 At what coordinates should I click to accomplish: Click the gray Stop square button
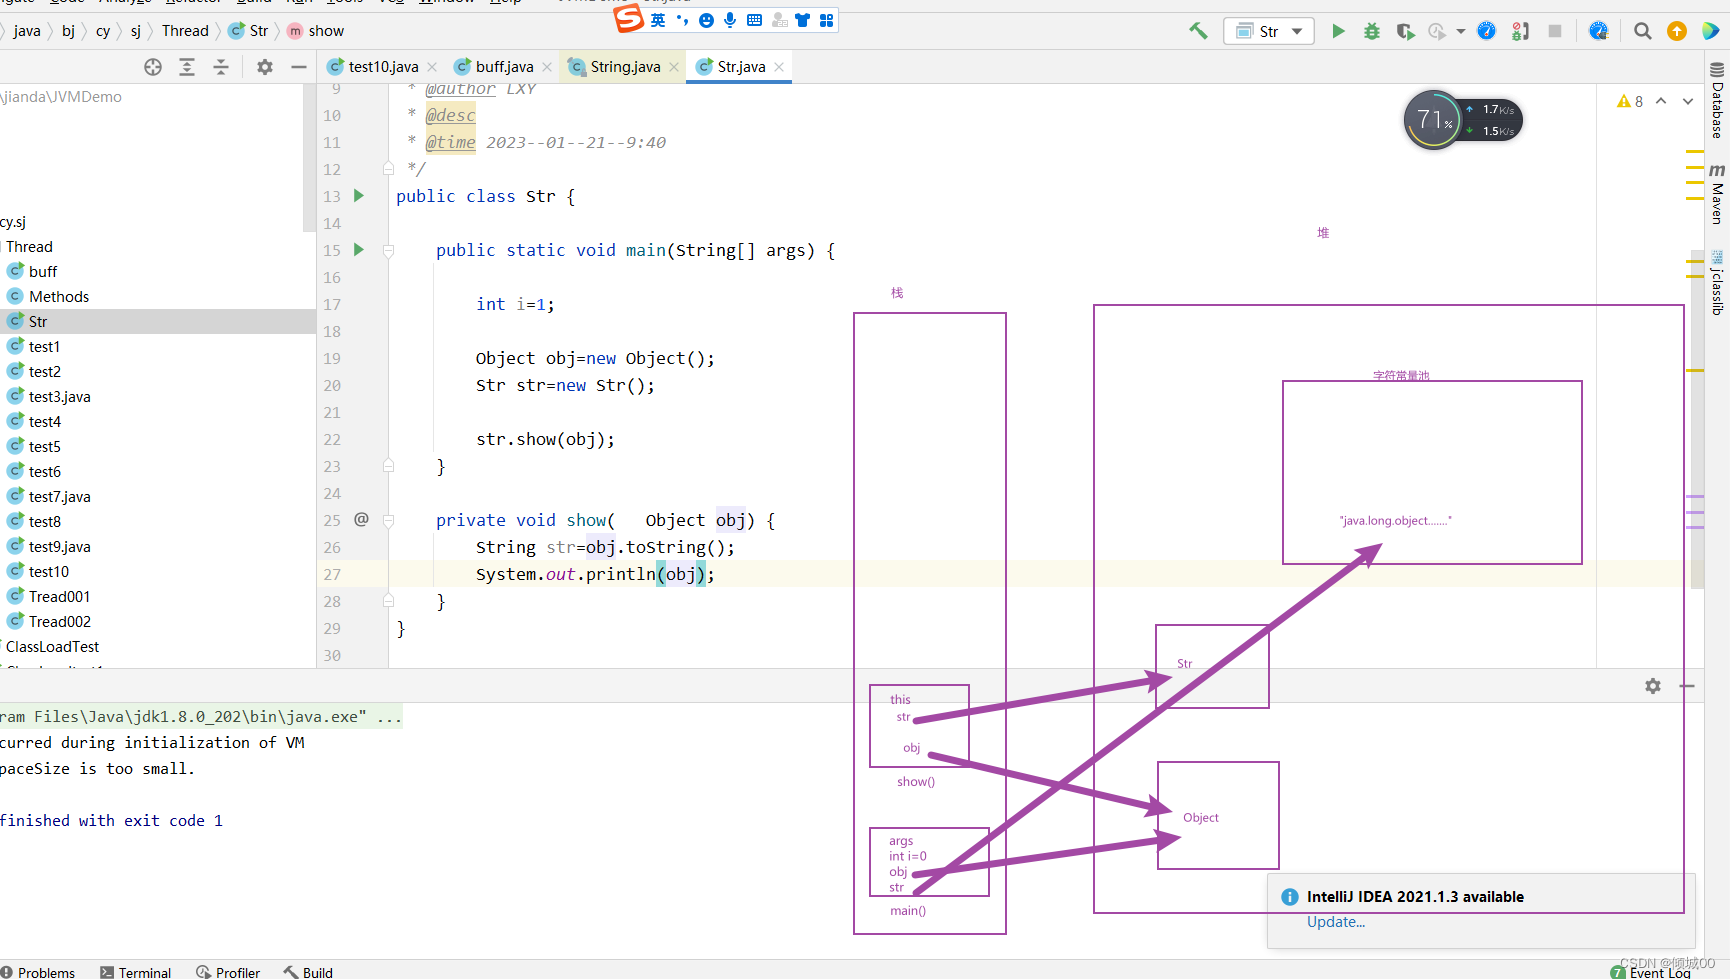pos(1554,31)
